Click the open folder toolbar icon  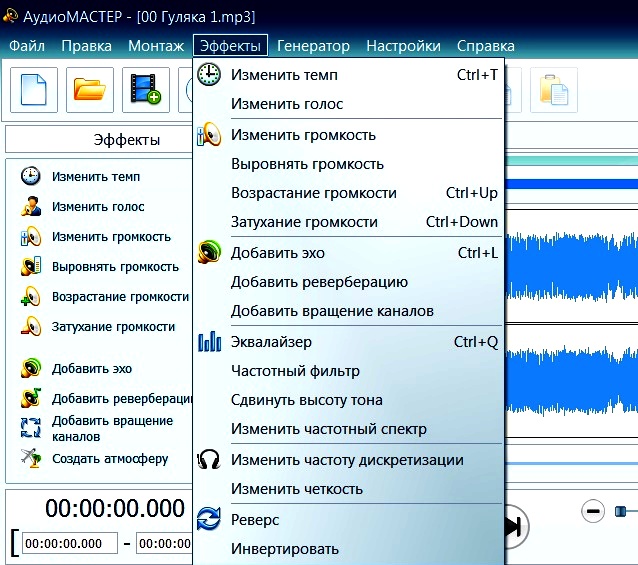89,90
